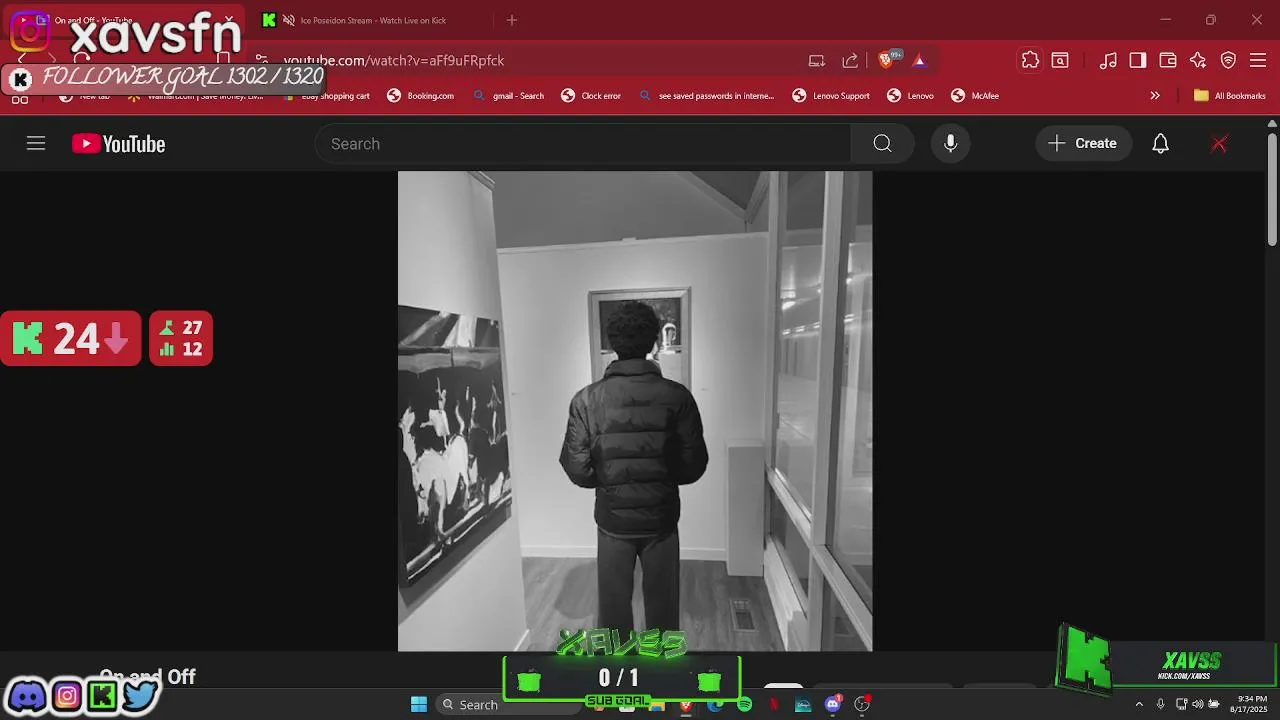Click the system tray microphone icon
This screenshot has height=720, width=1280.
tap(1161, 704)
